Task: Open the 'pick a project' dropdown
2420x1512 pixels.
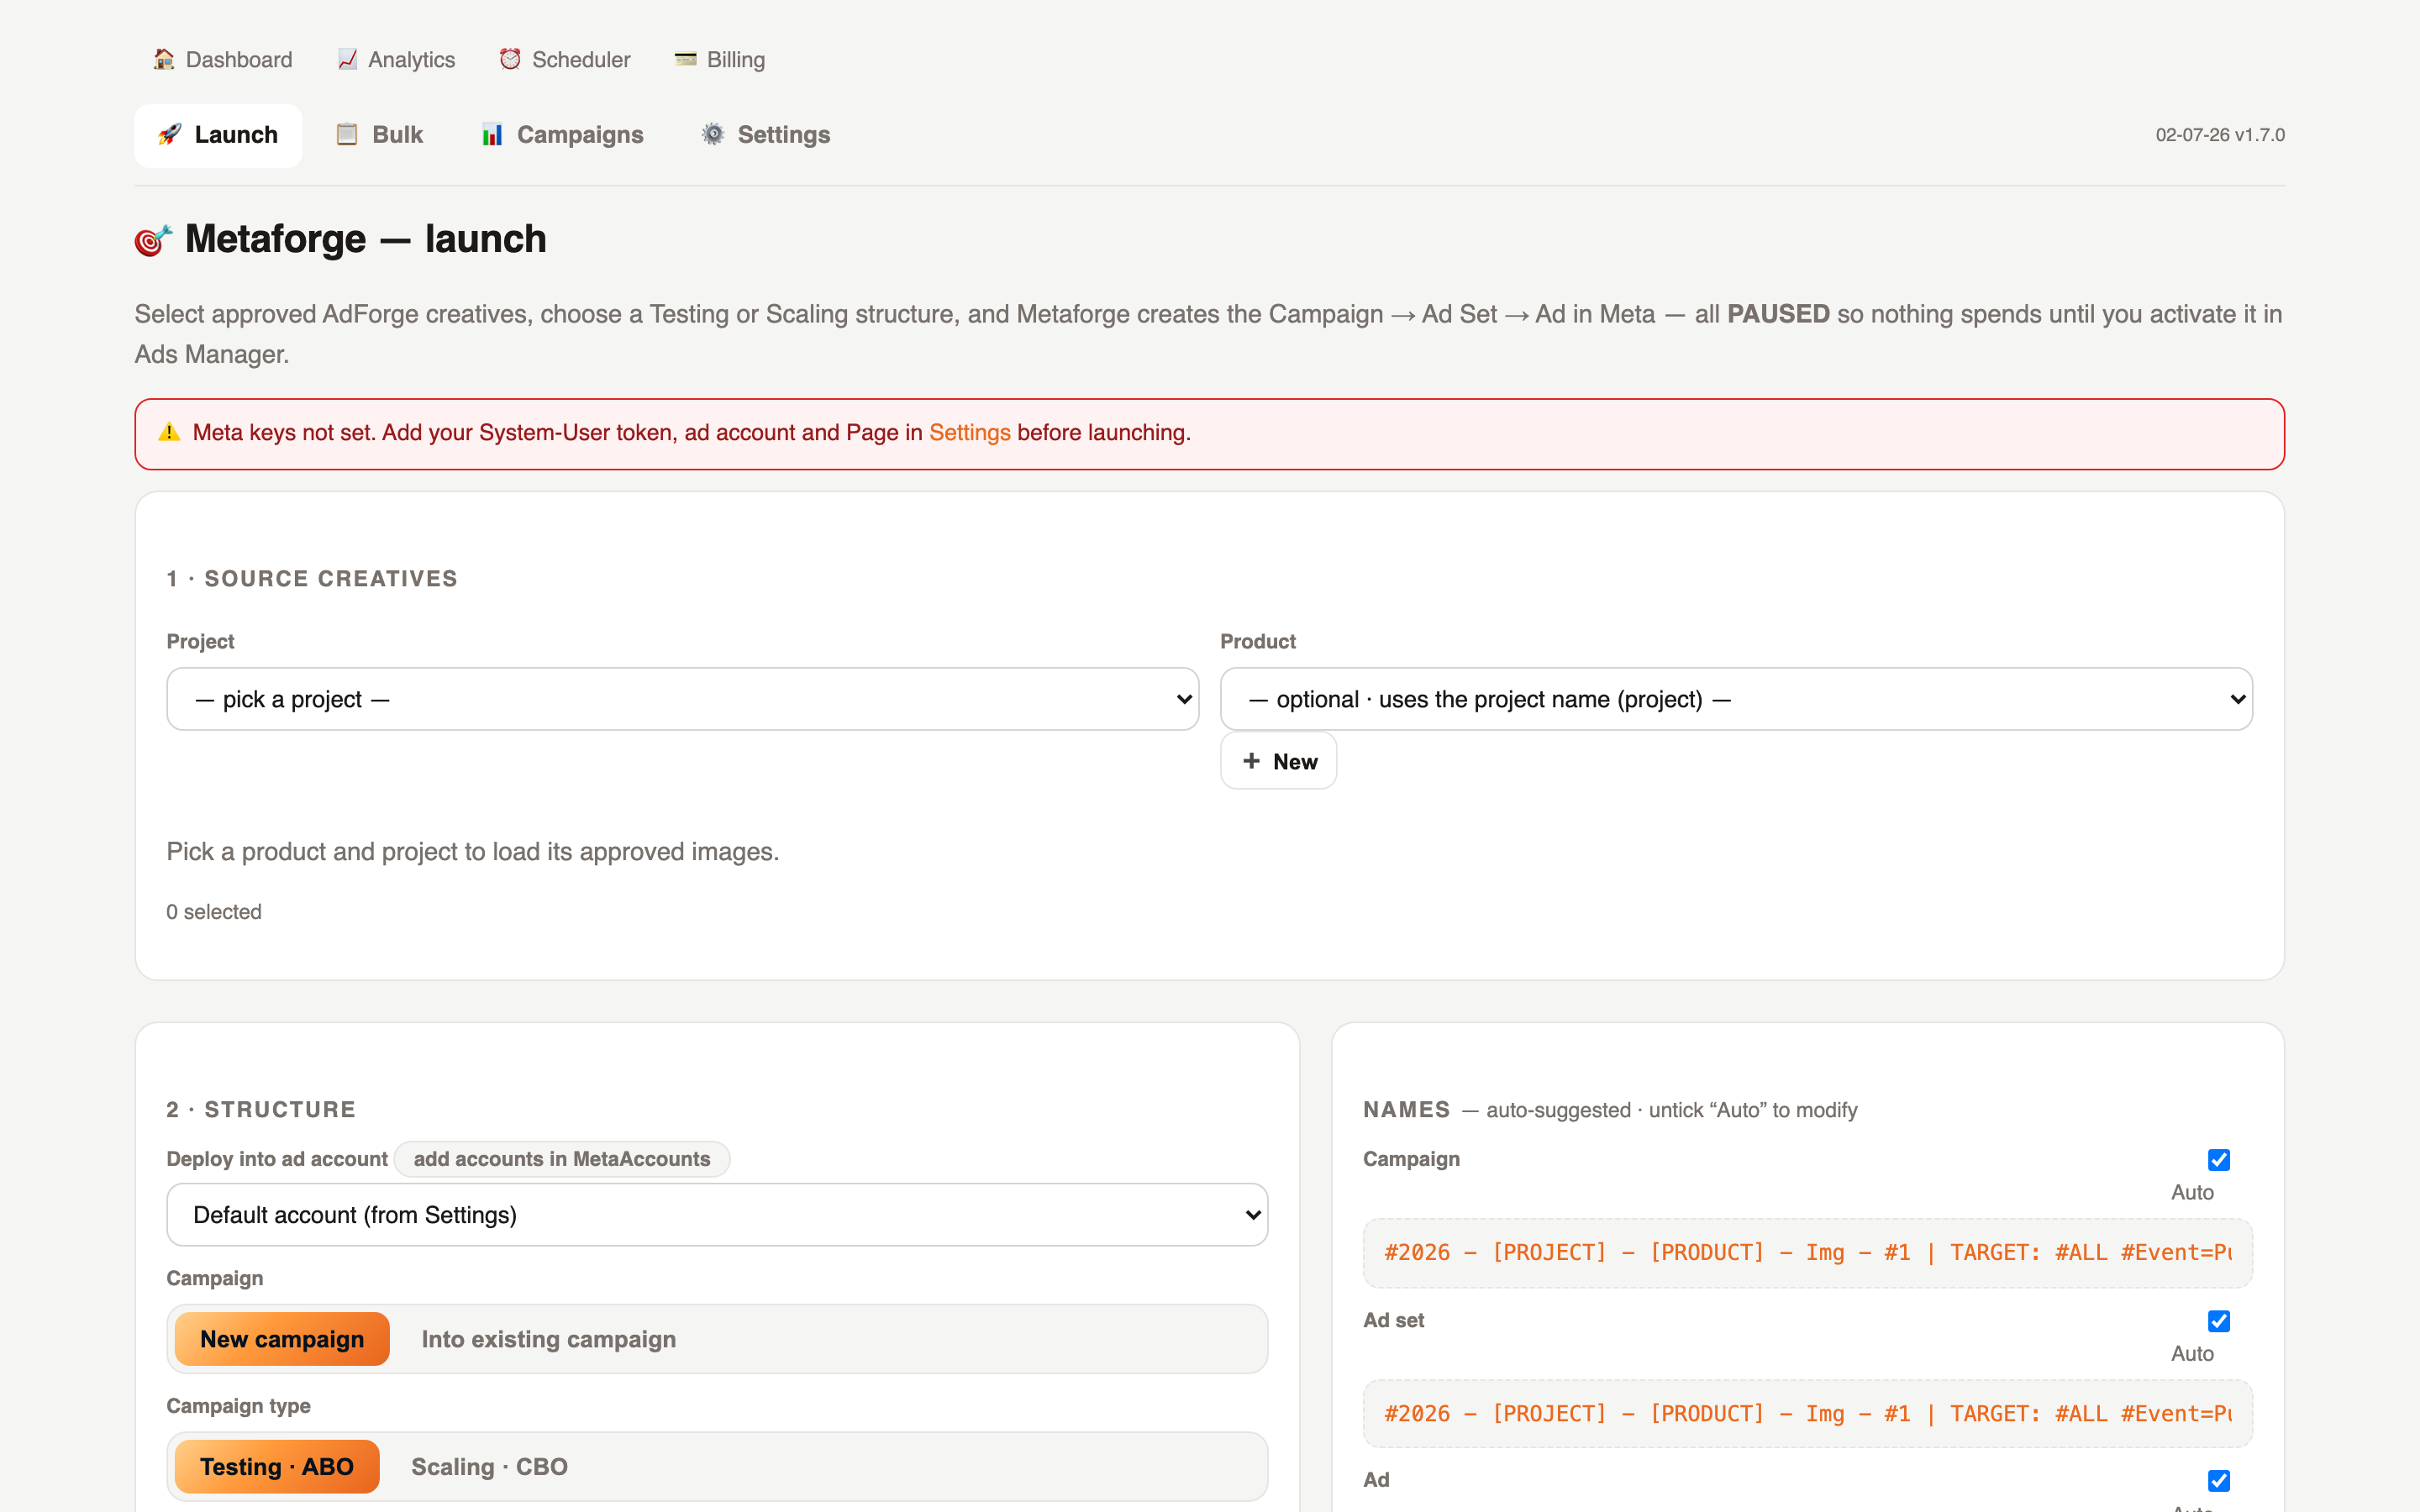Action: pos(683,699)
